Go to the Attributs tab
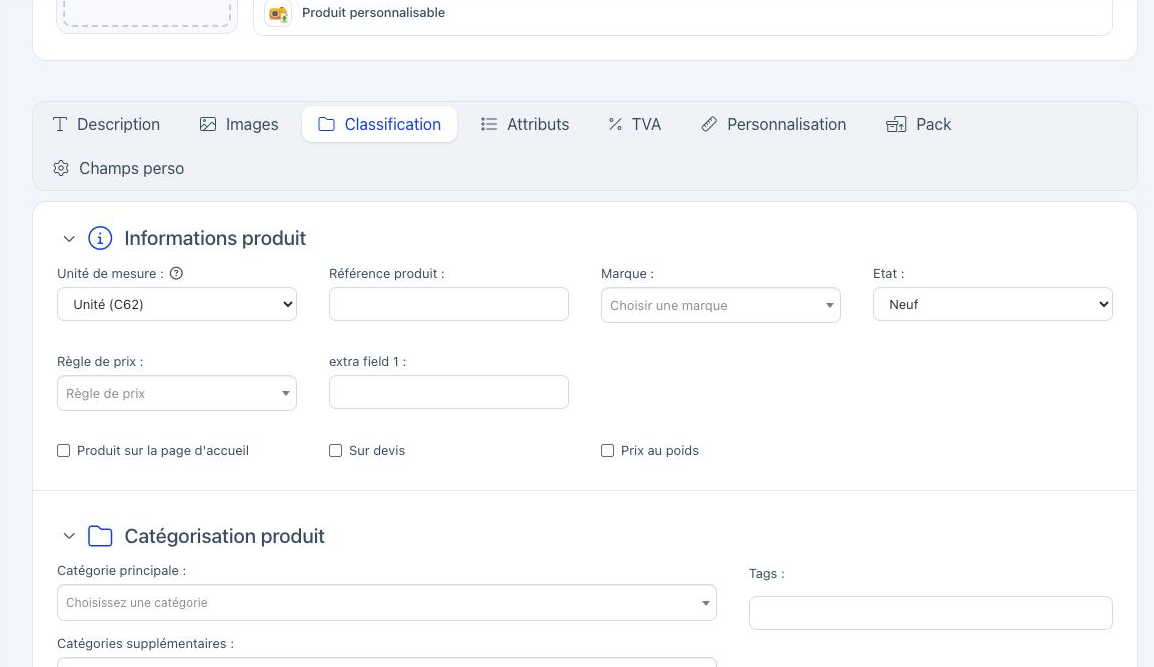 point(525,124)
